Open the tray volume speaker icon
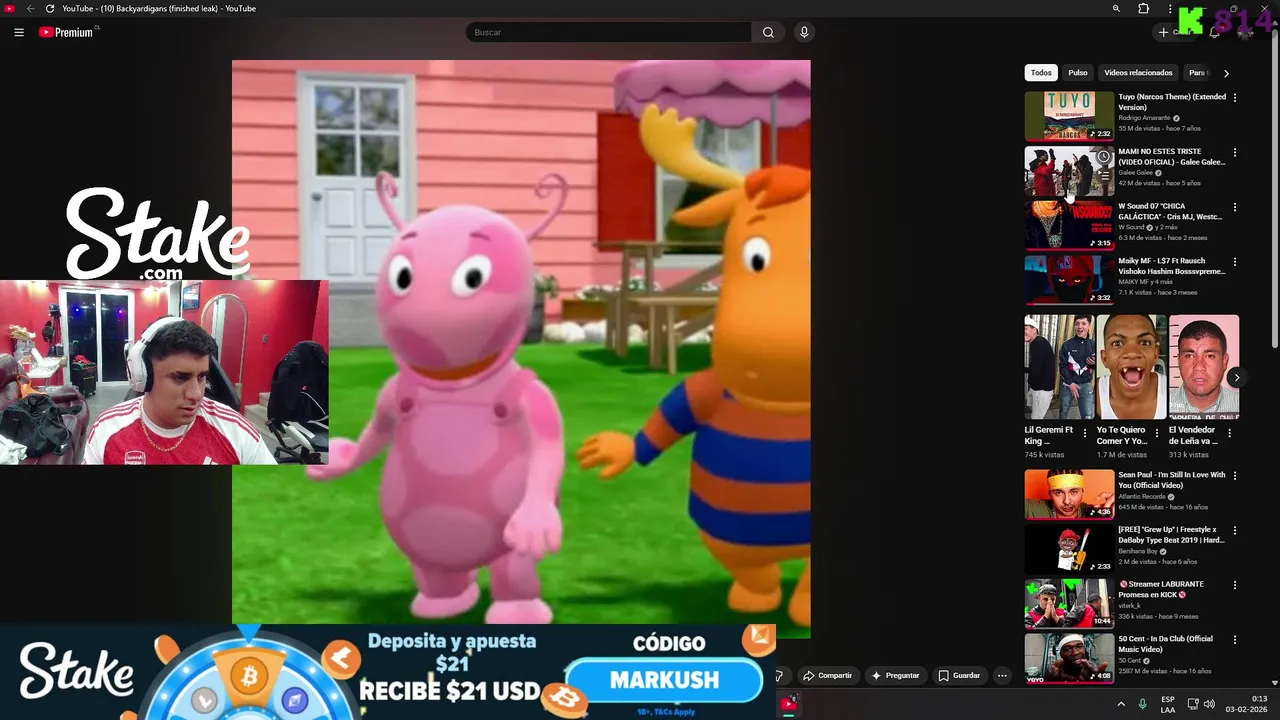1280x720 pixels. [x=1209, y=704]
